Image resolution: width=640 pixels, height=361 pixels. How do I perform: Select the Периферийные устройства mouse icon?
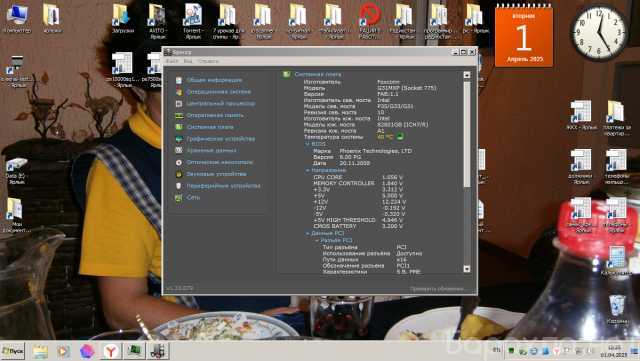pyautogui.click(x=179, y=186)
